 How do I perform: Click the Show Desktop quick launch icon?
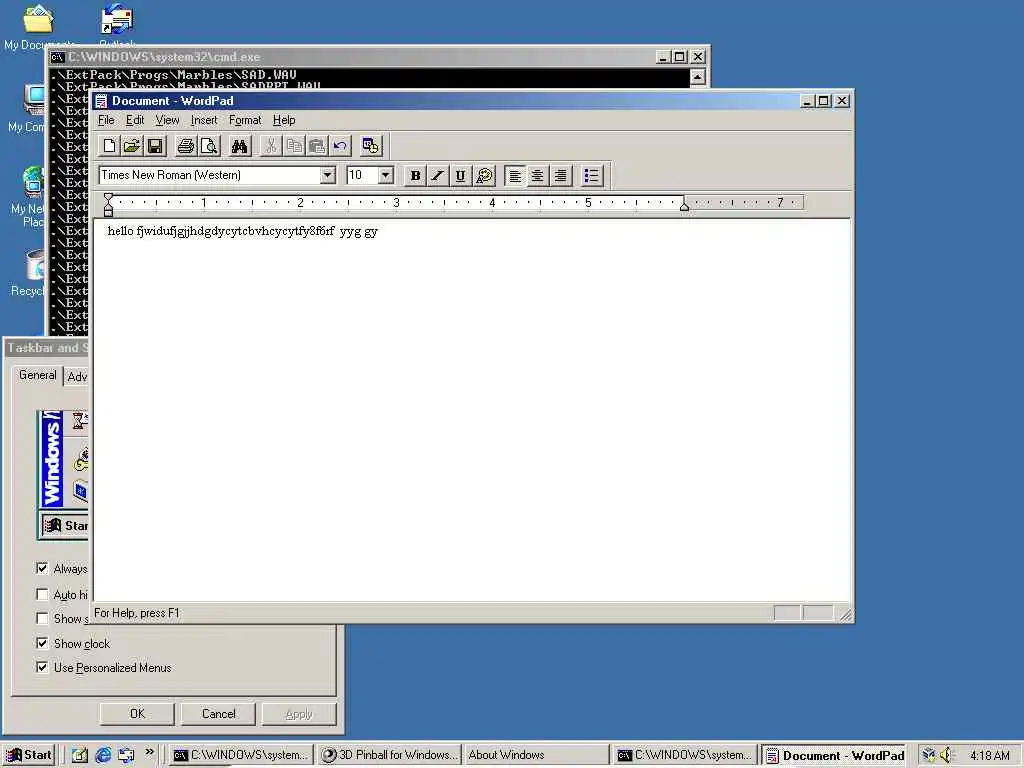coord(80,755)
